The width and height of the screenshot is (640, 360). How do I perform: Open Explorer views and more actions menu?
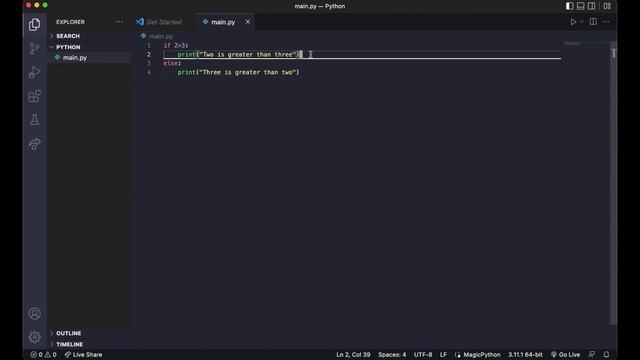(119, 22)
